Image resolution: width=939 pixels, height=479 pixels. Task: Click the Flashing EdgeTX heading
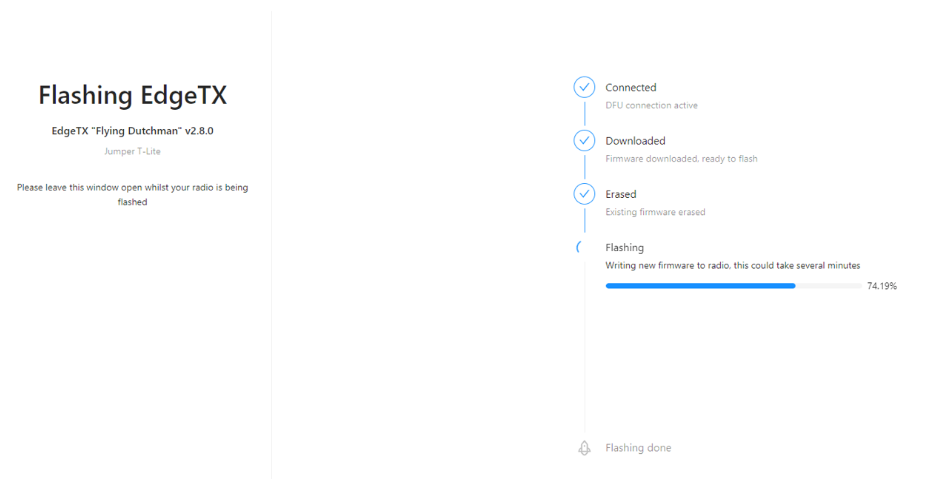coord(132,95)
